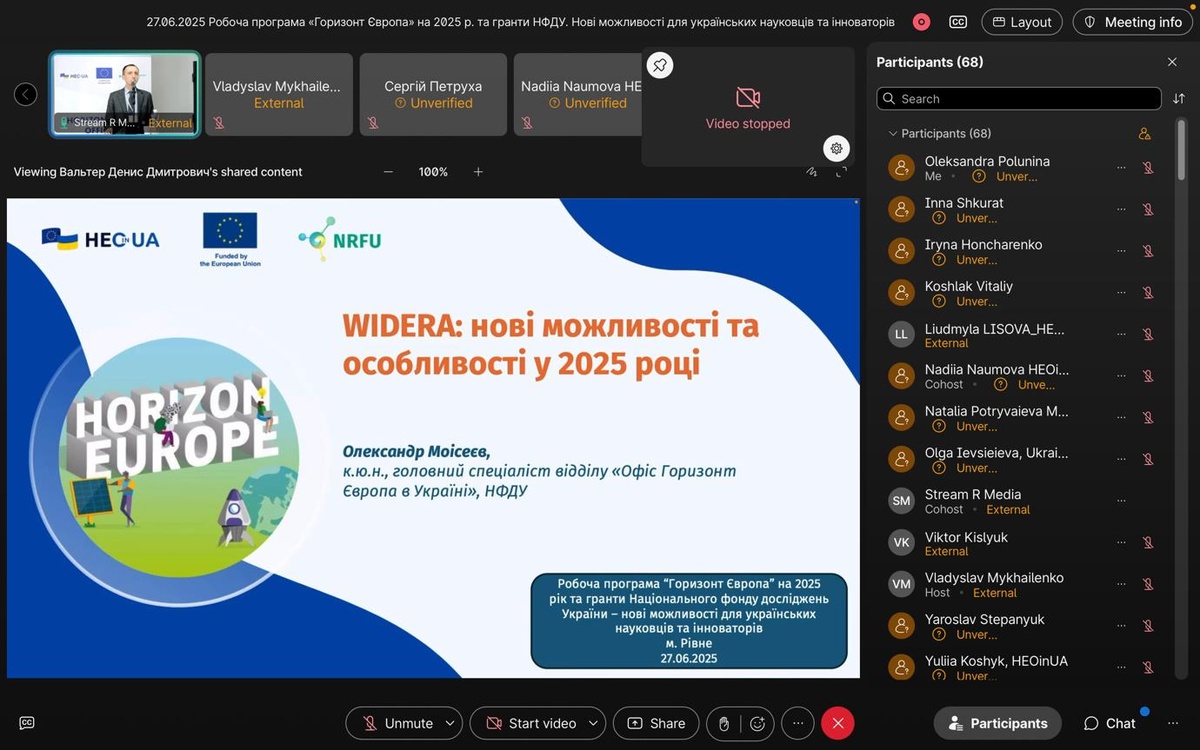Select Сергій Петруха video tile
Screen dimensions: 1200x750
coord(433,94)
